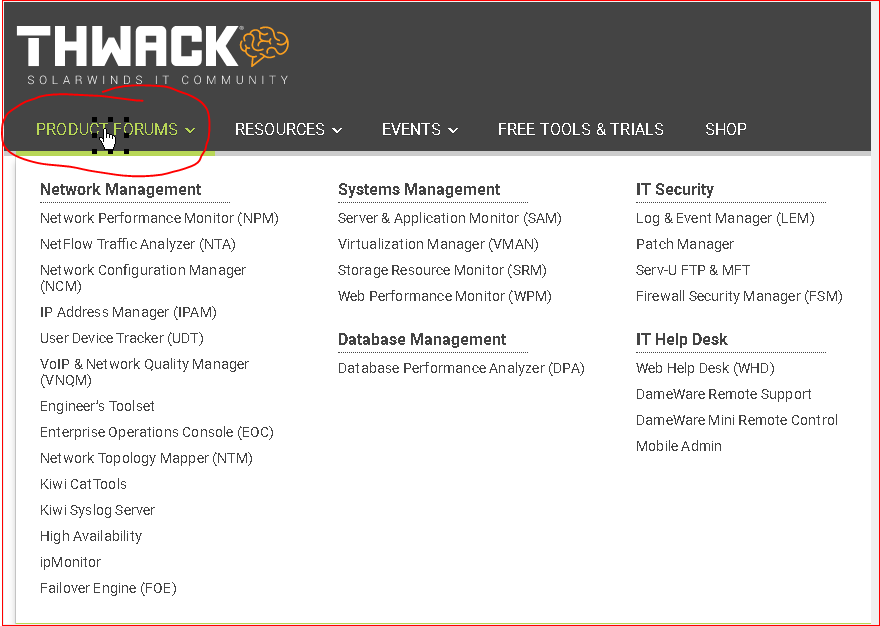880x626 pixels.
Task: Select VoIP & Network Quality Manager (VNQM)
Action: [144, 372]
